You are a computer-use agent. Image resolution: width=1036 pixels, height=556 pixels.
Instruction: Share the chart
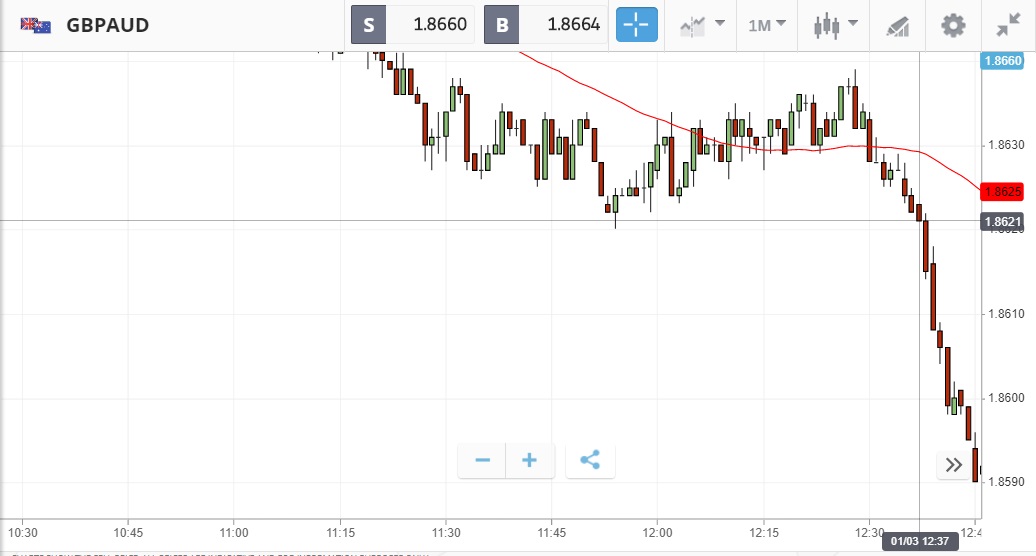(x=590, y=460)
